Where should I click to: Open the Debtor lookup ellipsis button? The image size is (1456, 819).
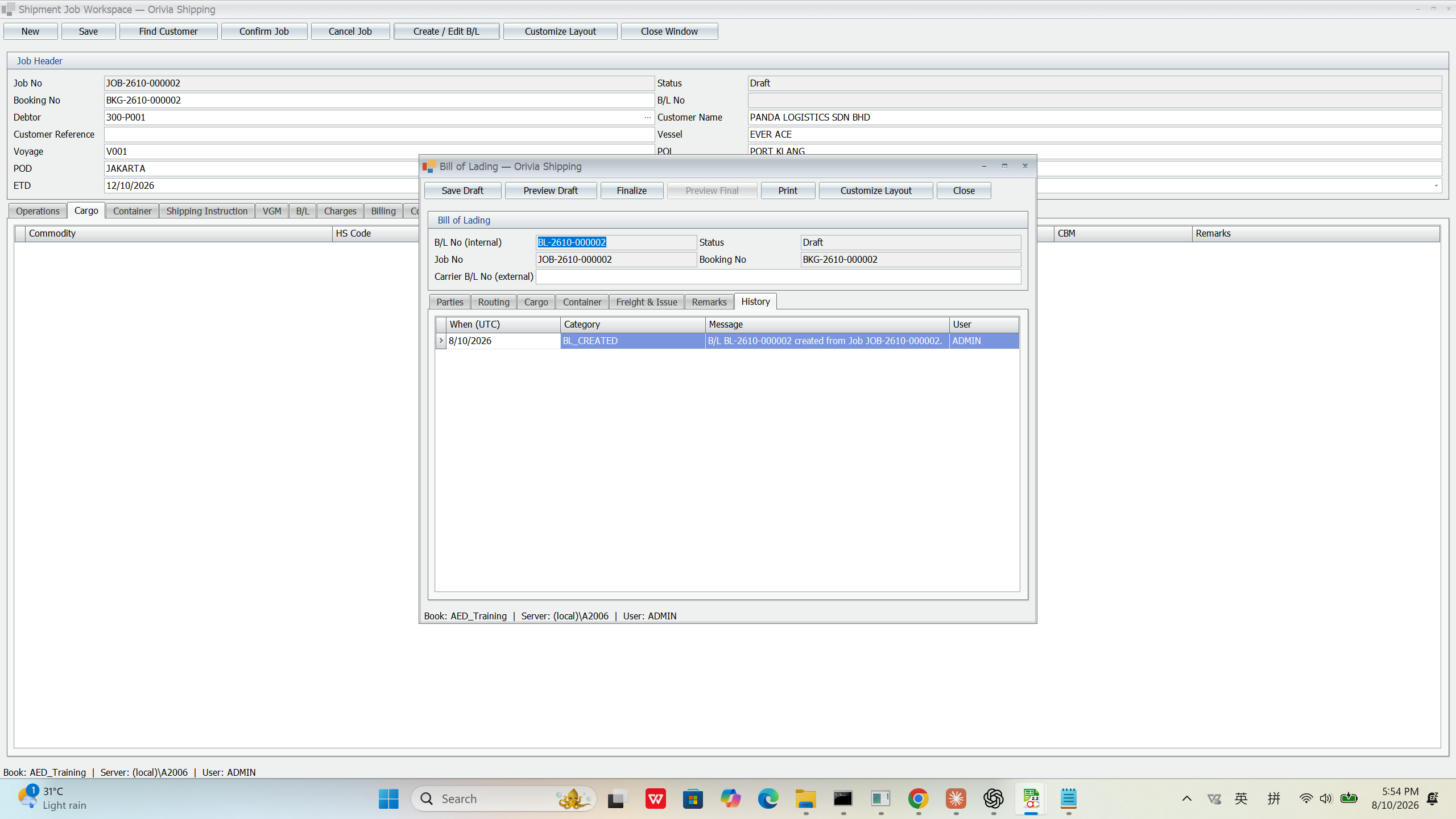click(647, 117)
